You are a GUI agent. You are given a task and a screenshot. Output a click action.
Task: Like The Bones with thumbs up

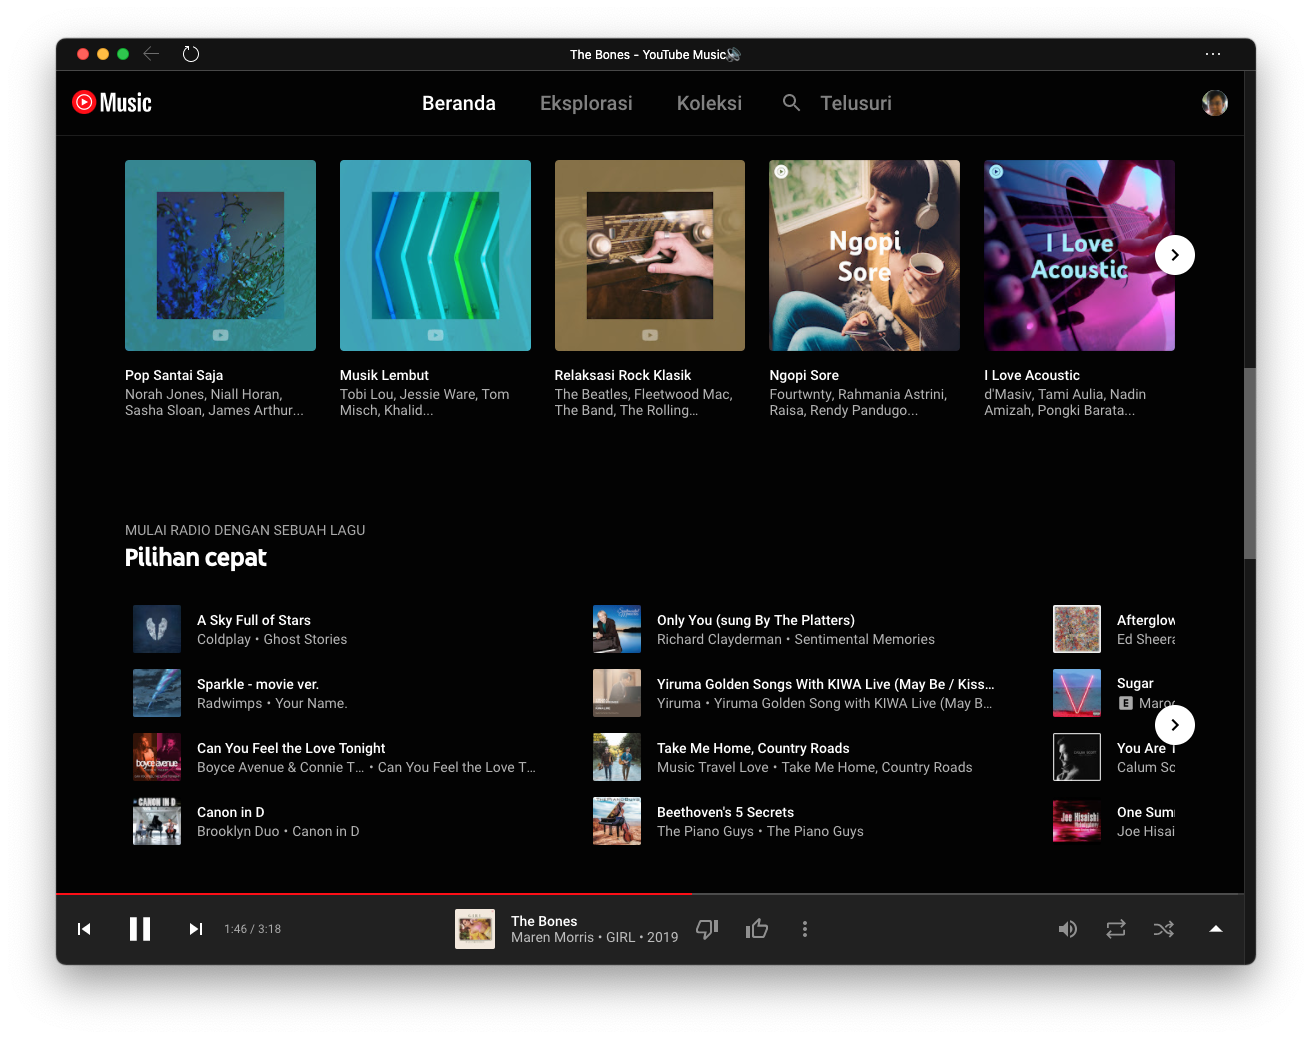[757, 929]
